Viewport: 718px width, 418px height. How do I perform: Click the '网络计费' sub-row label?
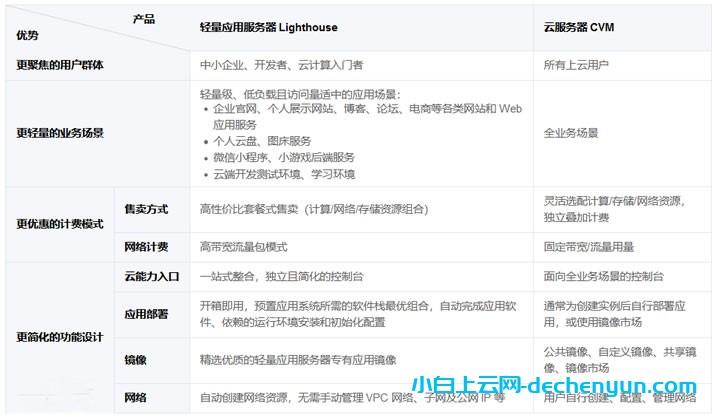[x=146, y=247]
